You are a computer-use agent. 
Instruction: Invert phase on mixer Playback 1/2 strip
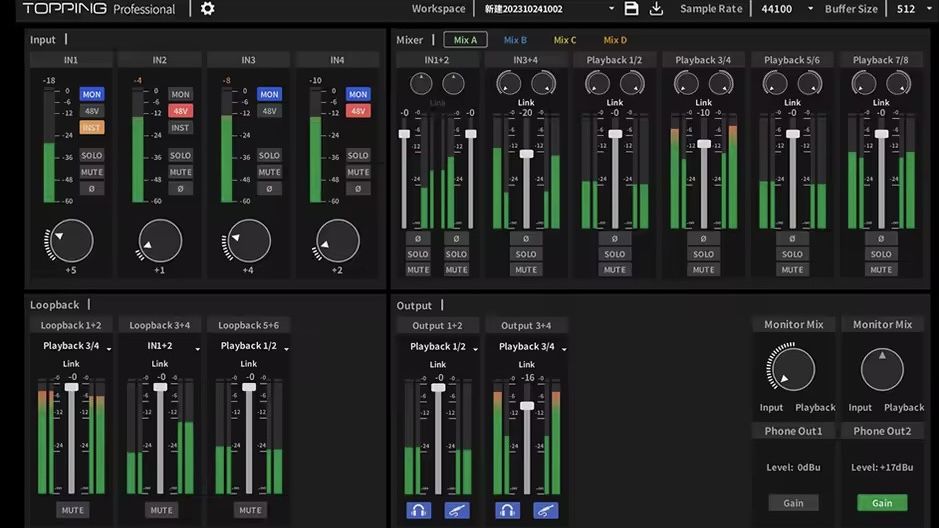(x=614, y=238)
